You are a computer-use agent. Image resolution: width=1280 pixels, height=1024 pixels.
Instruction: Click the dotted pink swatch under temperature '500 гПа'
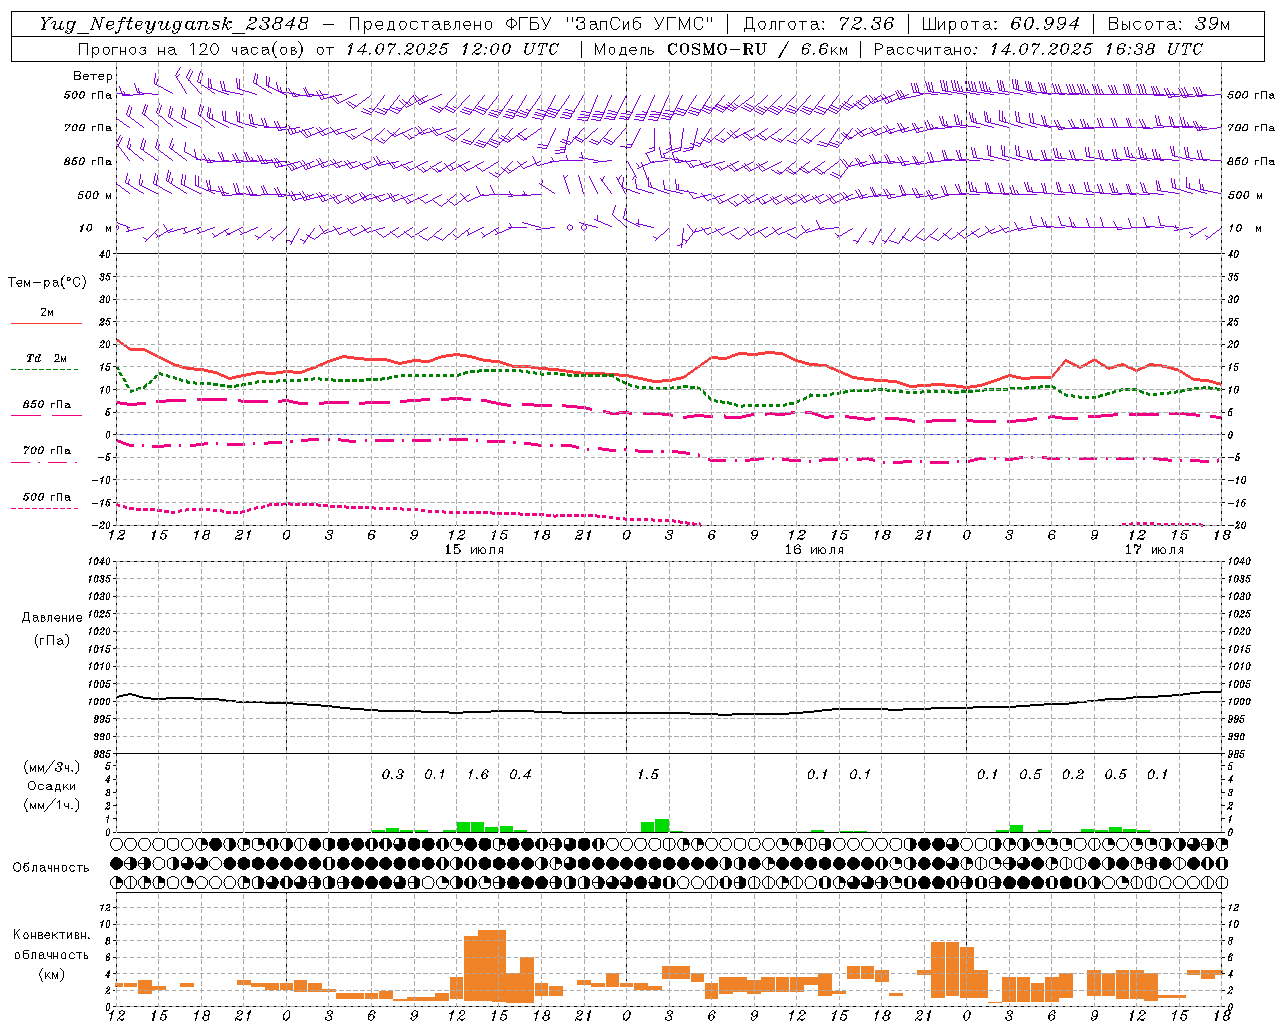[44, 509]
